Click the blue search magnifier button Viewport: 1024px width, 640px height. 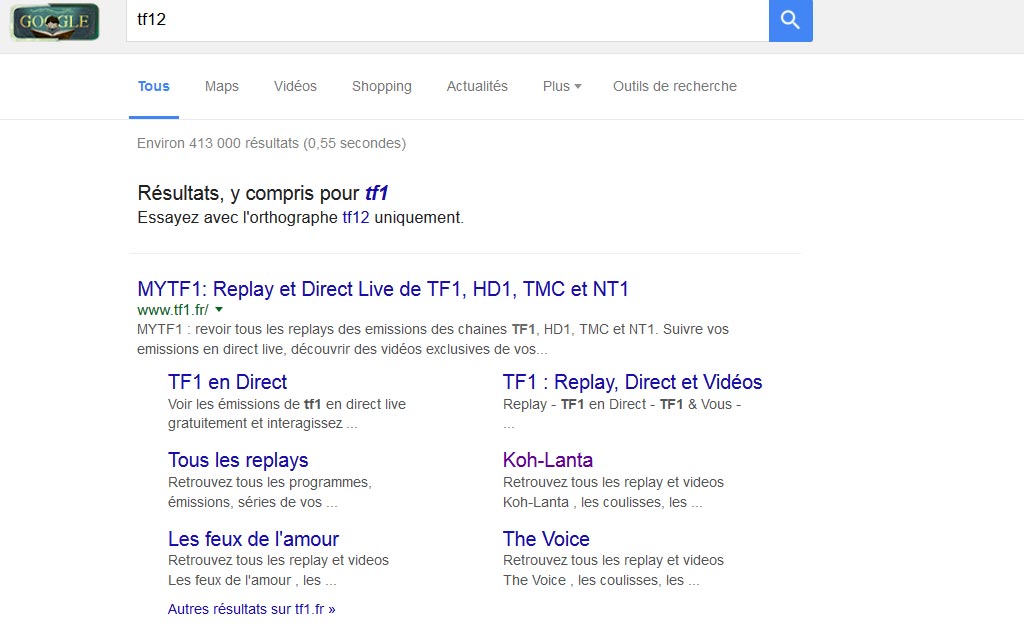click(790, 20)
